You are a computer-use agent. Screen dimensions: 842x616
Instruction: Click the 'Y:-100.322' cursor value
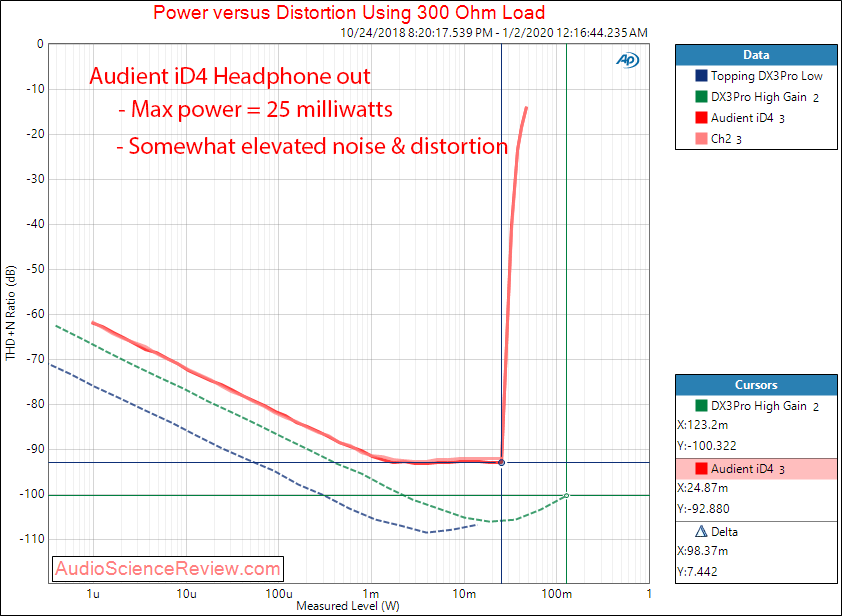pyautogui.click(x=707, y=446)
